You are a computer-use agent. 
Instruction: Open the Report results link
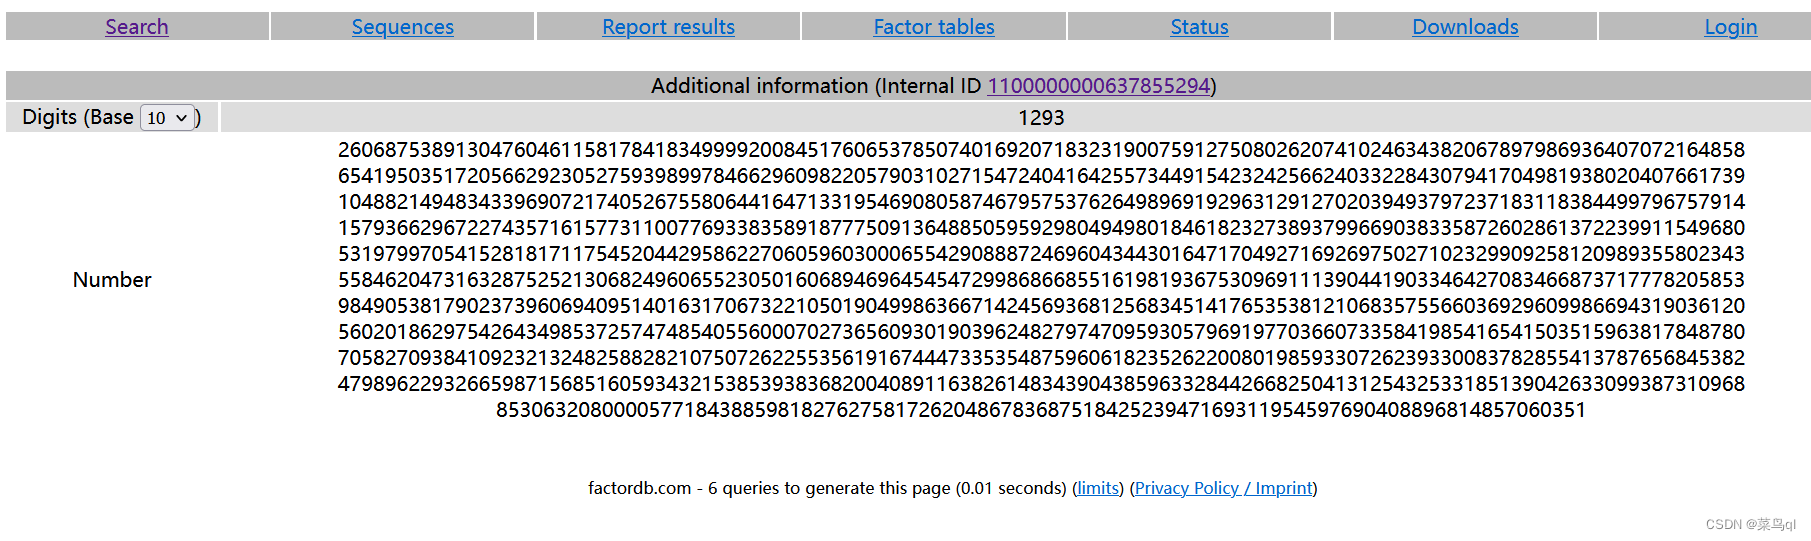point(668,27)
